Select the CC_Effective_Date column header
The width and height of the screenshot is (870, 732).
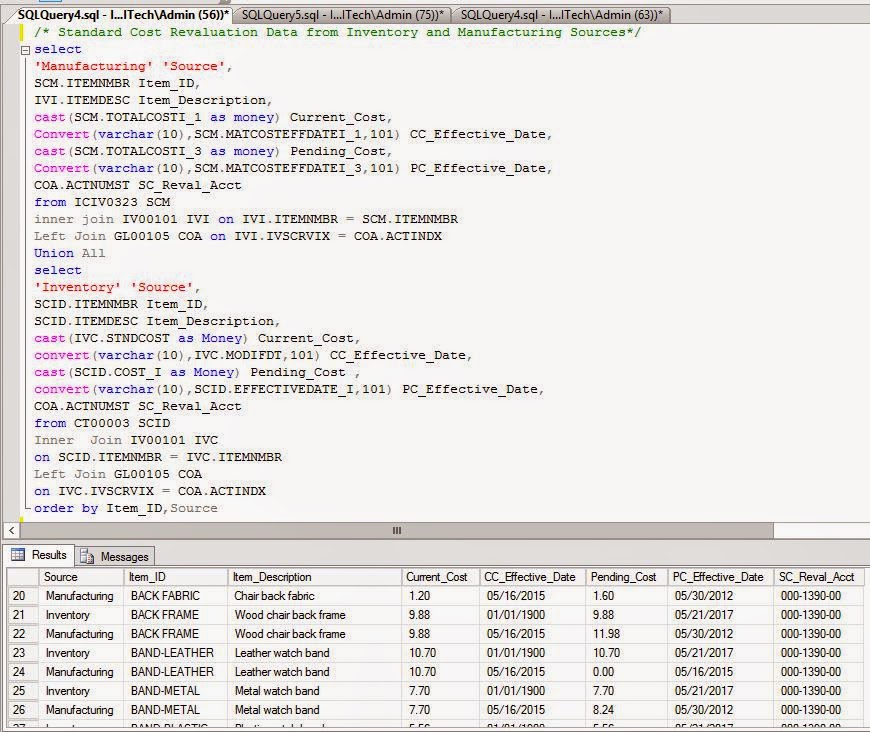point(533,577)
